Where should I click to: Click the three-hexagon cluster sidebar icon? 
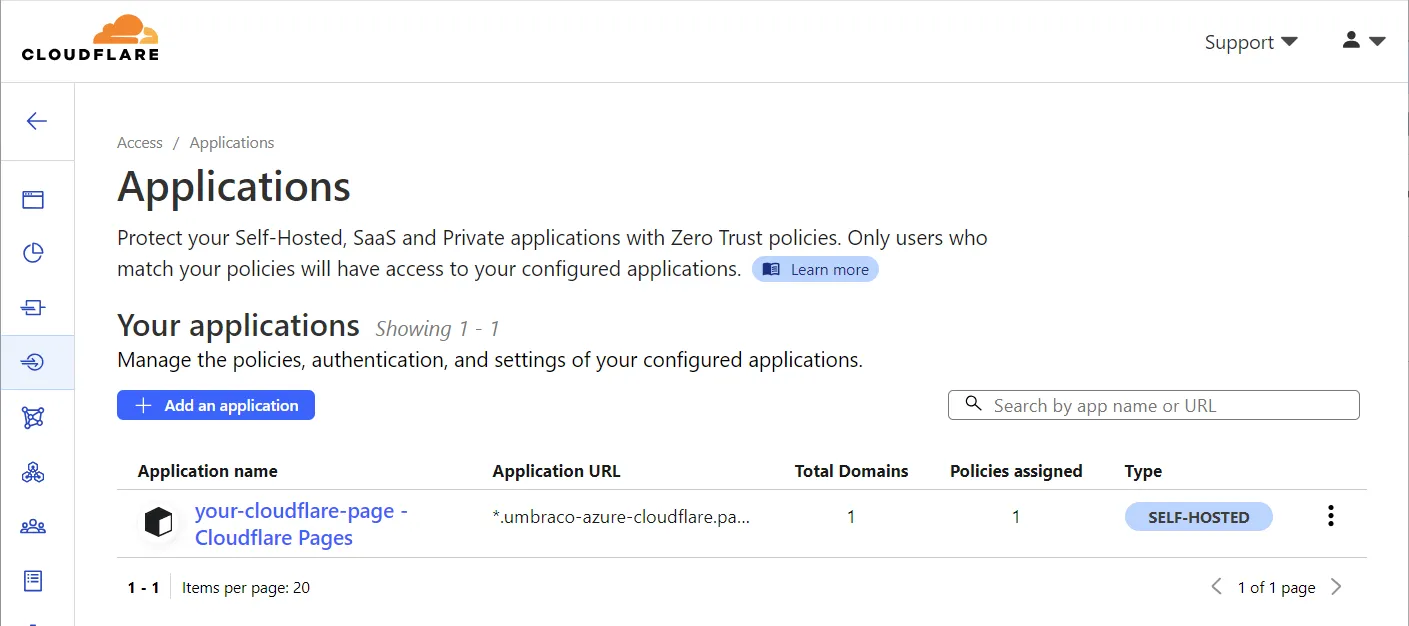(34, 472)
